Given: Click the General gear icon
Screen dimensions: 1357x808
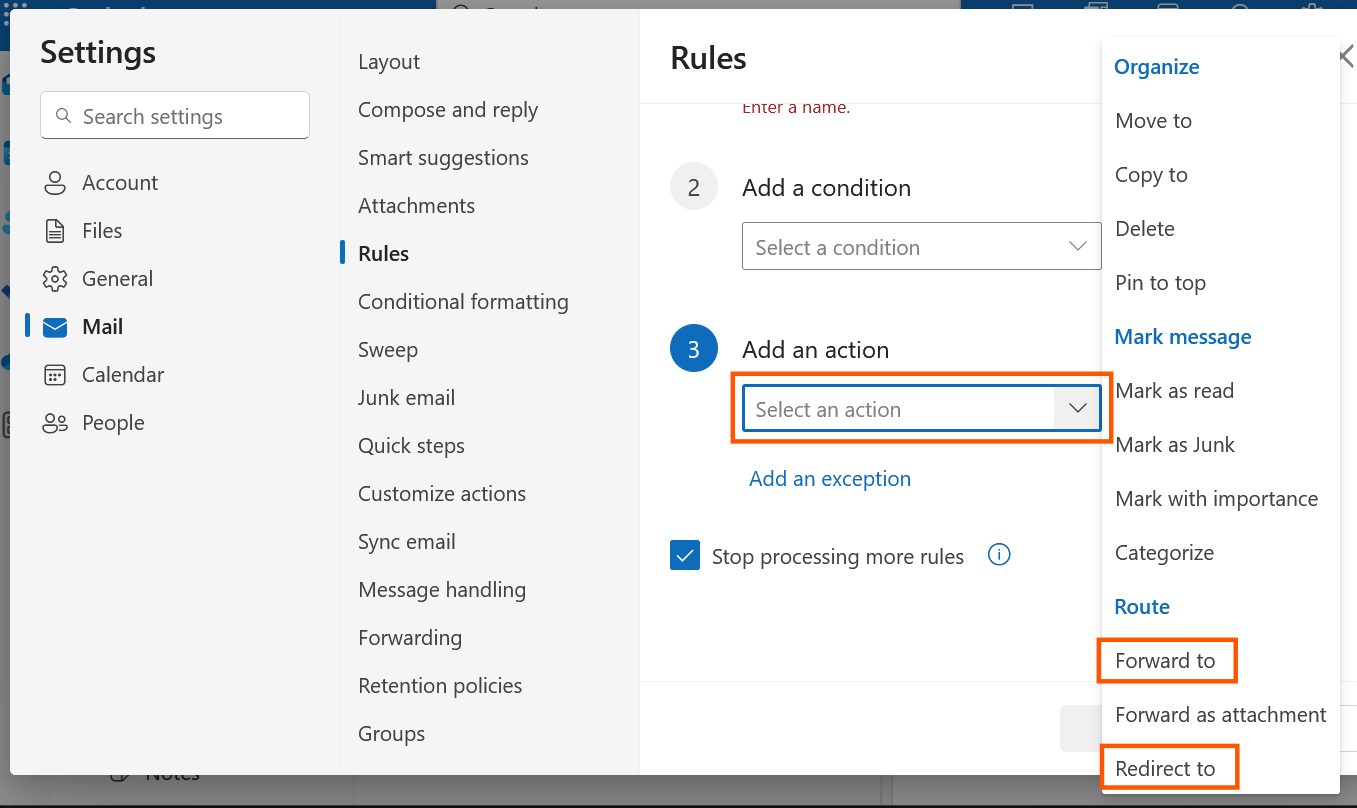Looking at the screenshot, I should click(55, 279).
